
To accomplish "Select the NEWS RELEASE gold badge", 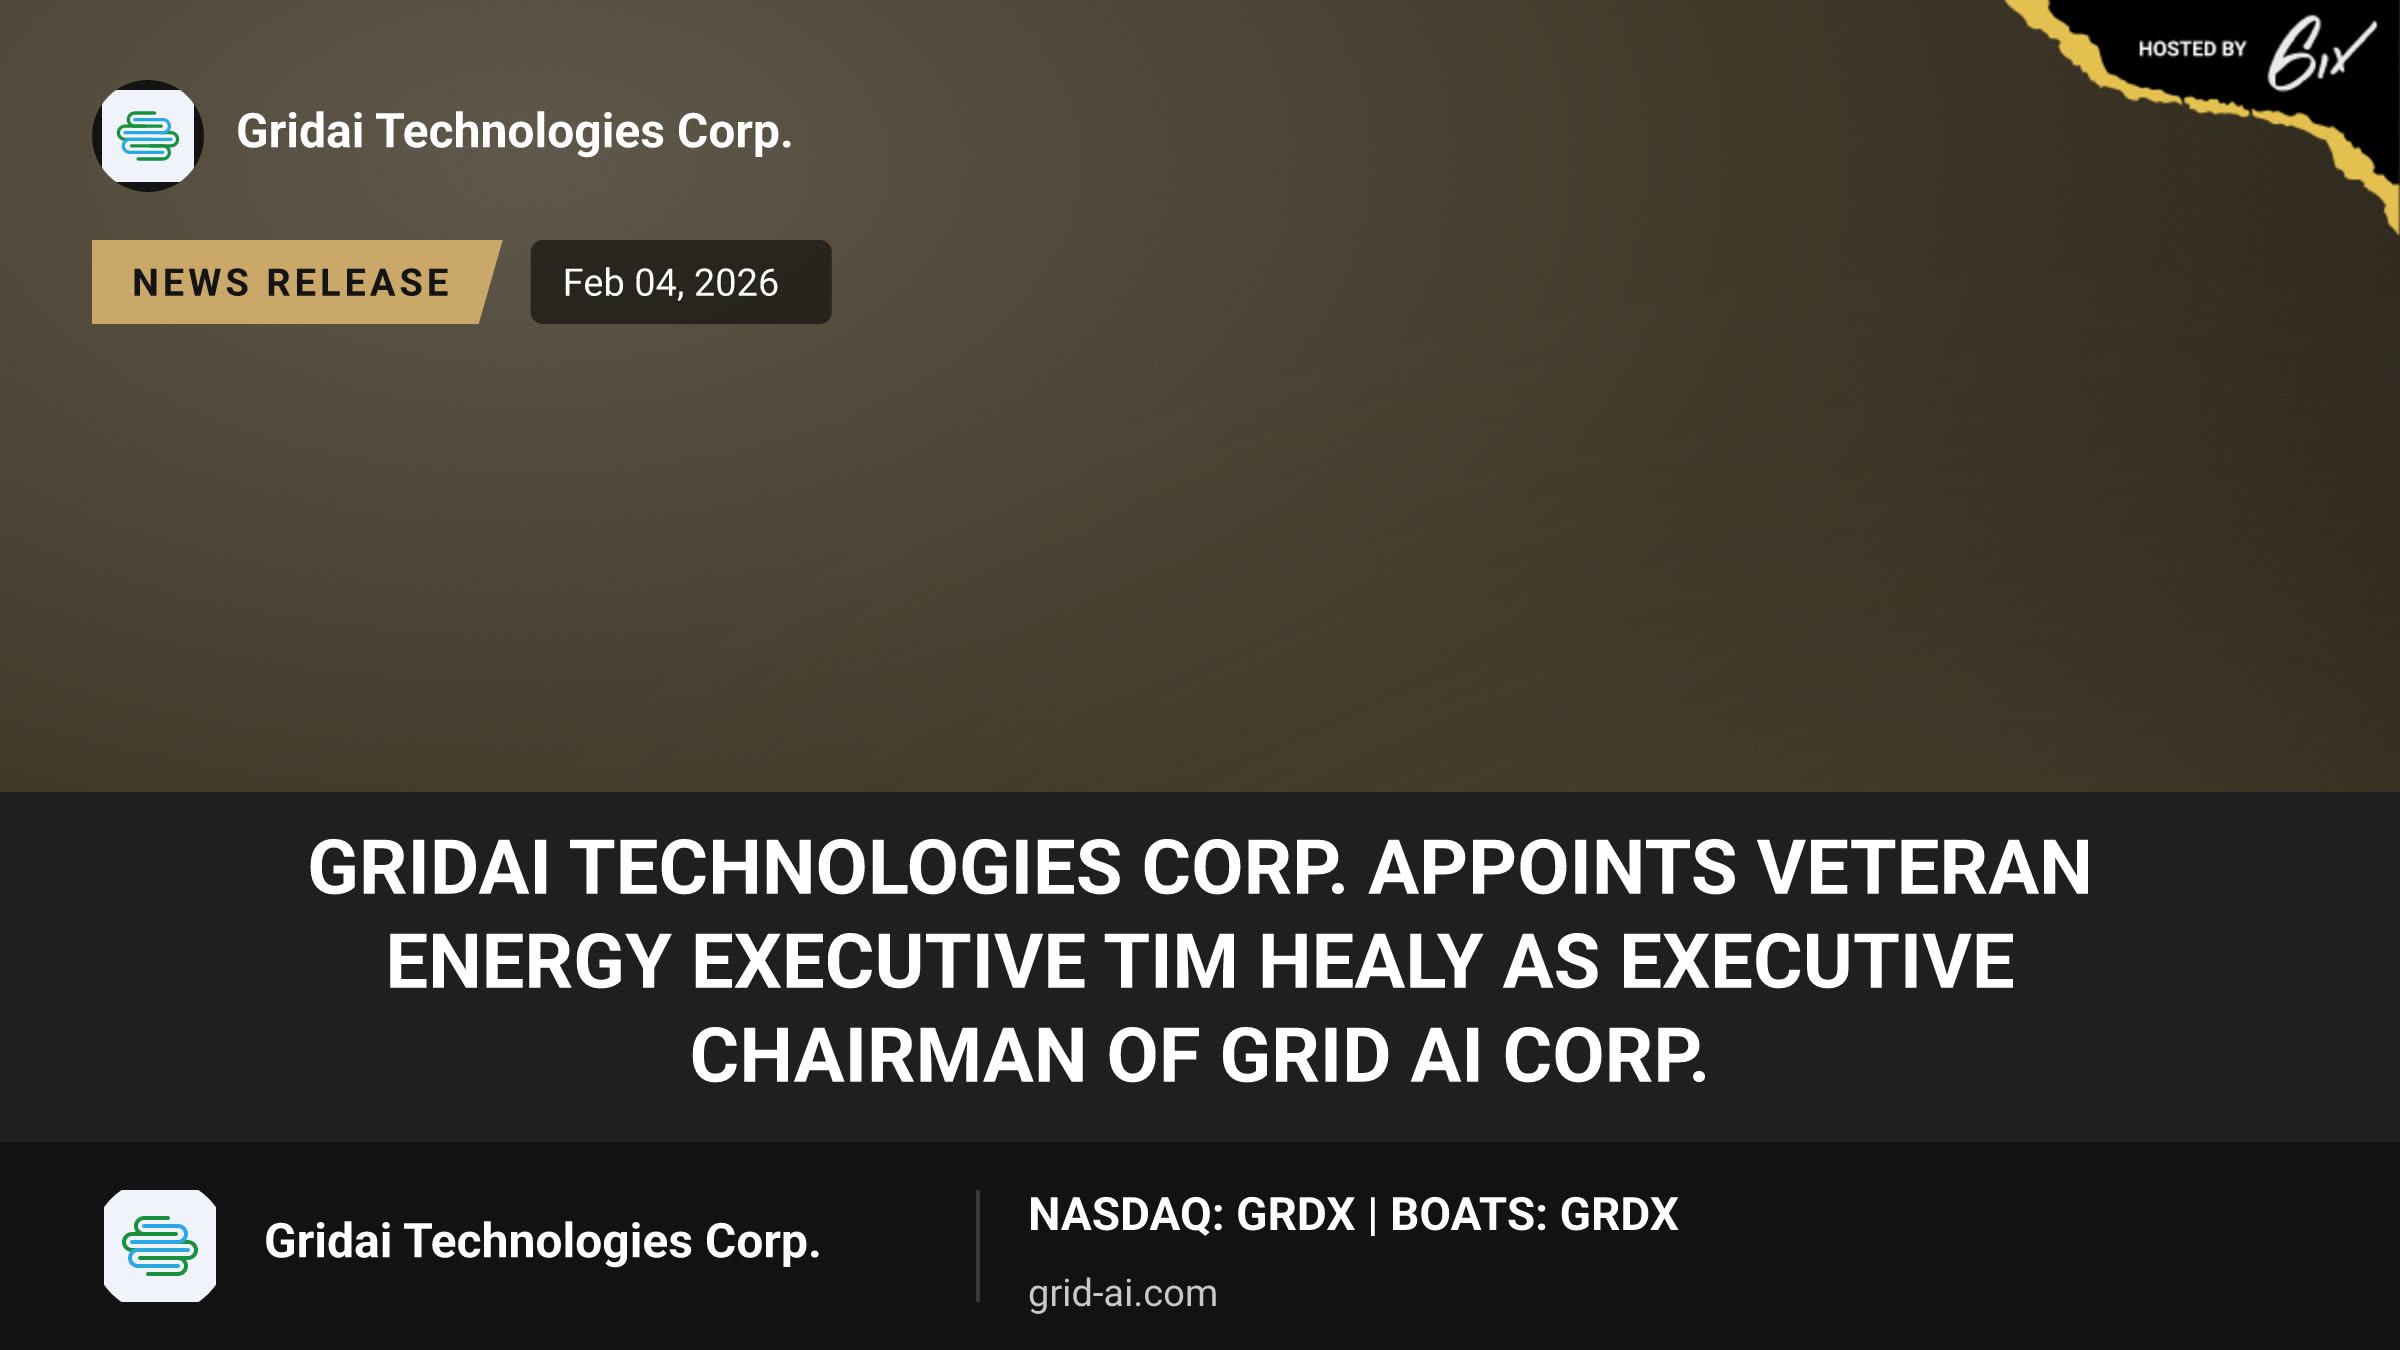I will (296, 282).
